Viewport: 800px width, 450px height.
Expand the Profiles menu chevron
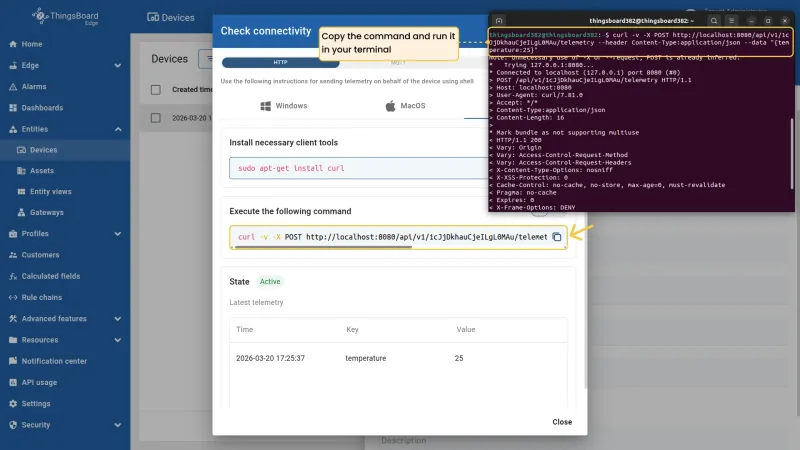point(118,234)
